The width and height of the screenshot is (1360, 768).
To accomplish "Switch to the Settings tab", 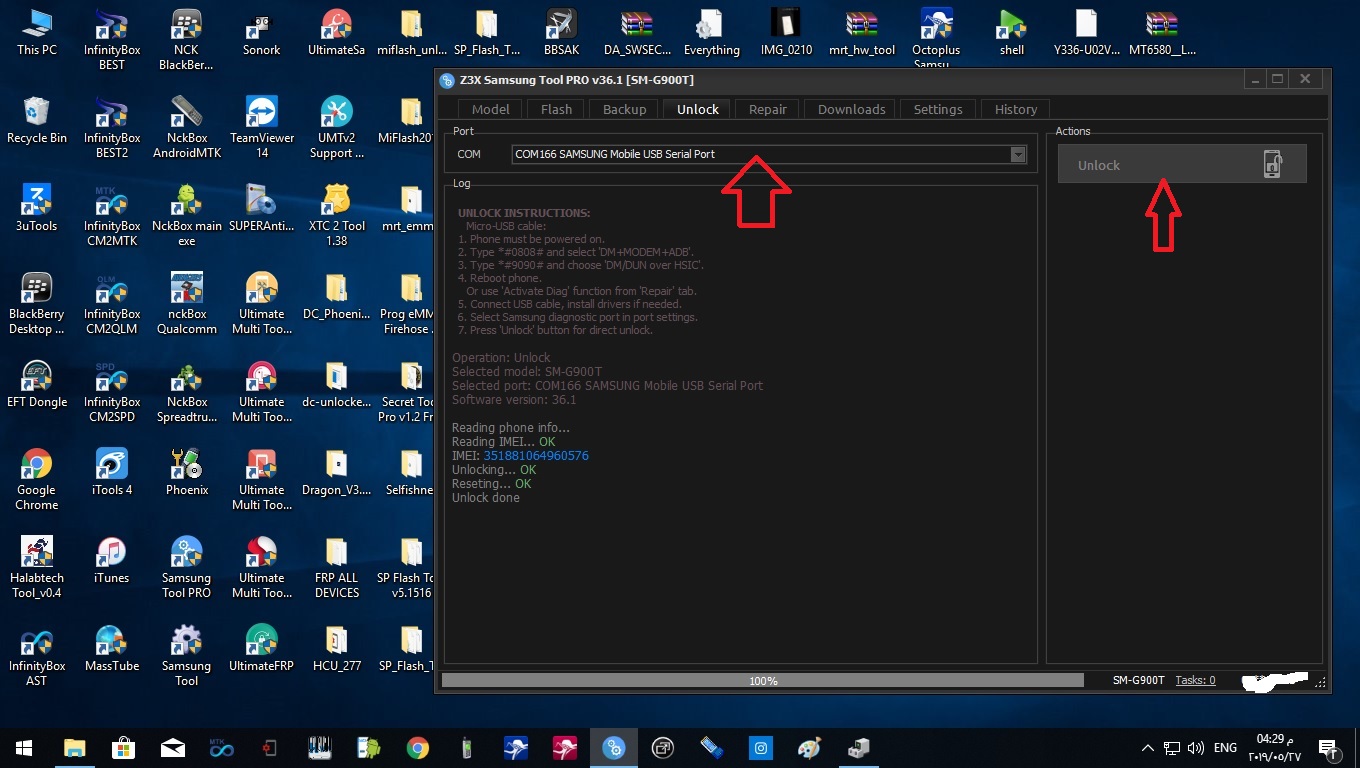I will [x=938, y=109].
